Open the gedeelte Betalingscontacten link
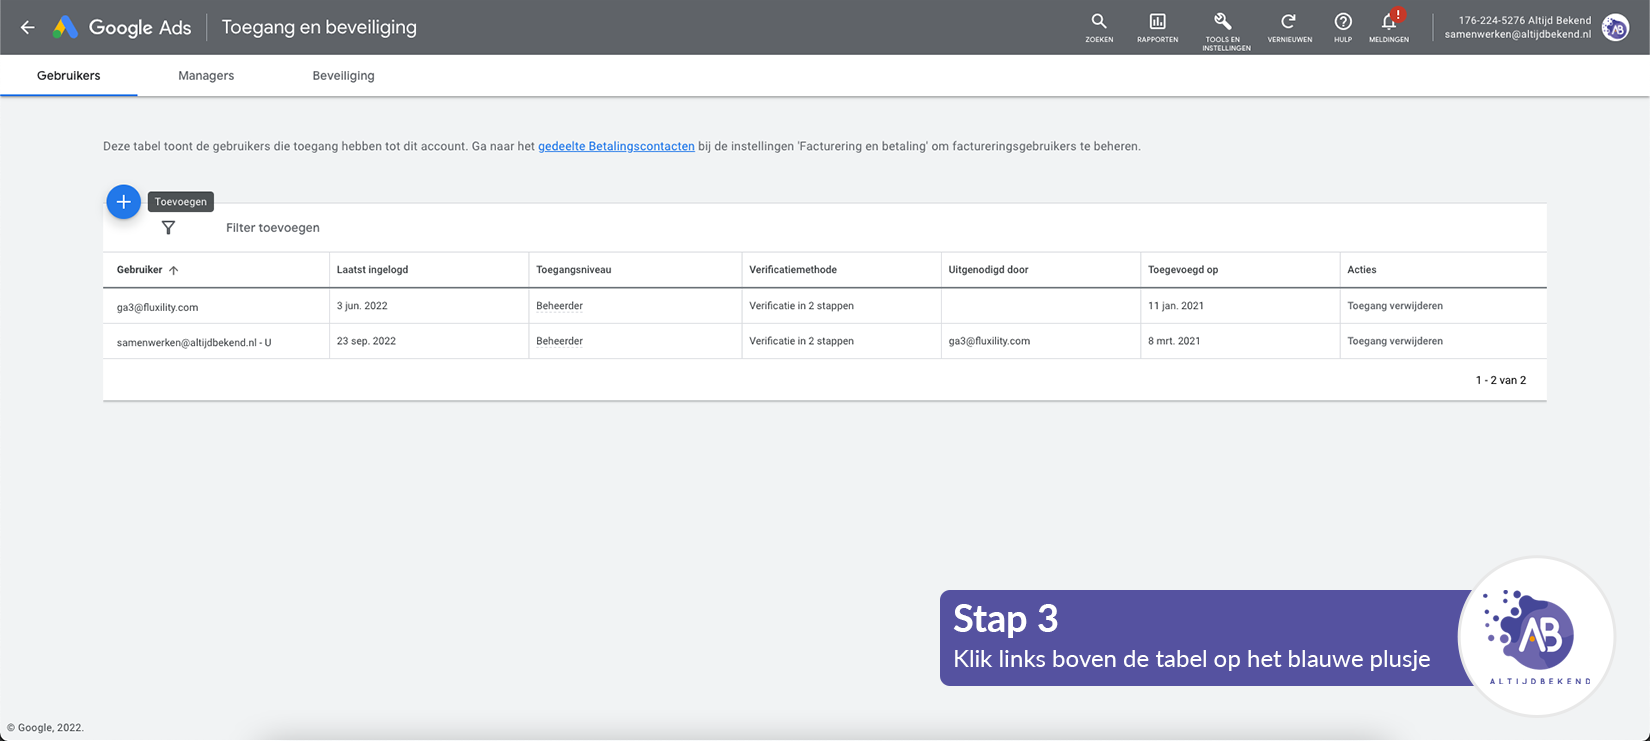 click(616, 146)
